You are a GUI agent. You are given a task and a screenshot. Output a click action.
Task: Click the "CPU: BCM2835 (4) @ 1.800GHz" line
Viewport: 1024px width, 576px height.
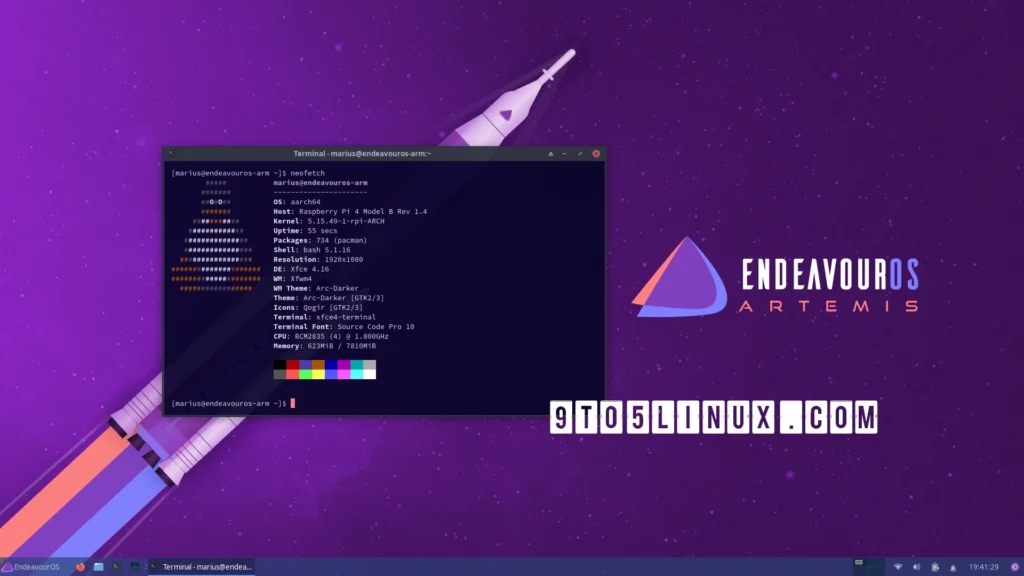pos(330,336)
